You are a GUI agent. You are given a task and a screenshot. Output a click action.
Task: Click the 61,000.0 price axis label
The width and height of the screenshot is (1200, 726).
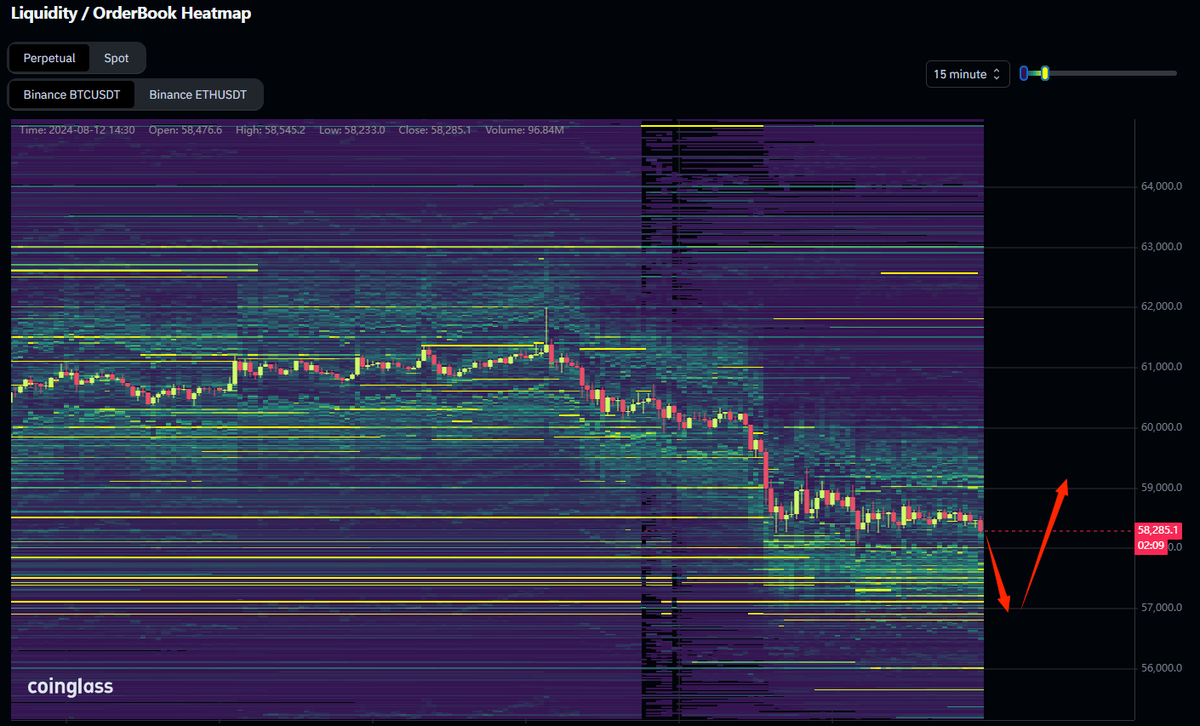coord(1162,367)
